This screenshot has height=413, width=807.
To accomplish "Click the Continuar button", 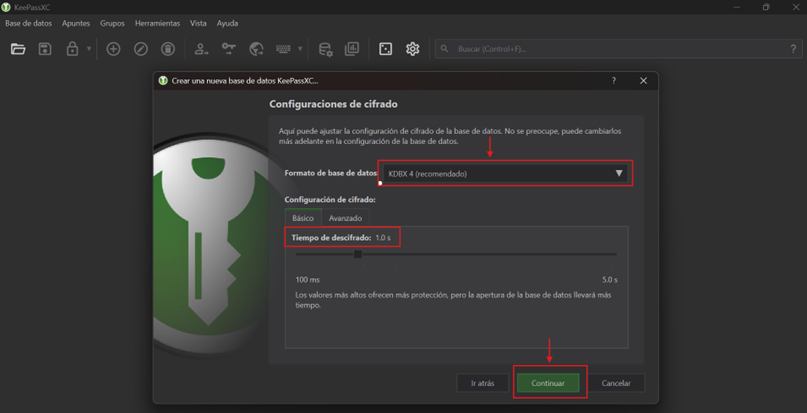I will point(548,383).
